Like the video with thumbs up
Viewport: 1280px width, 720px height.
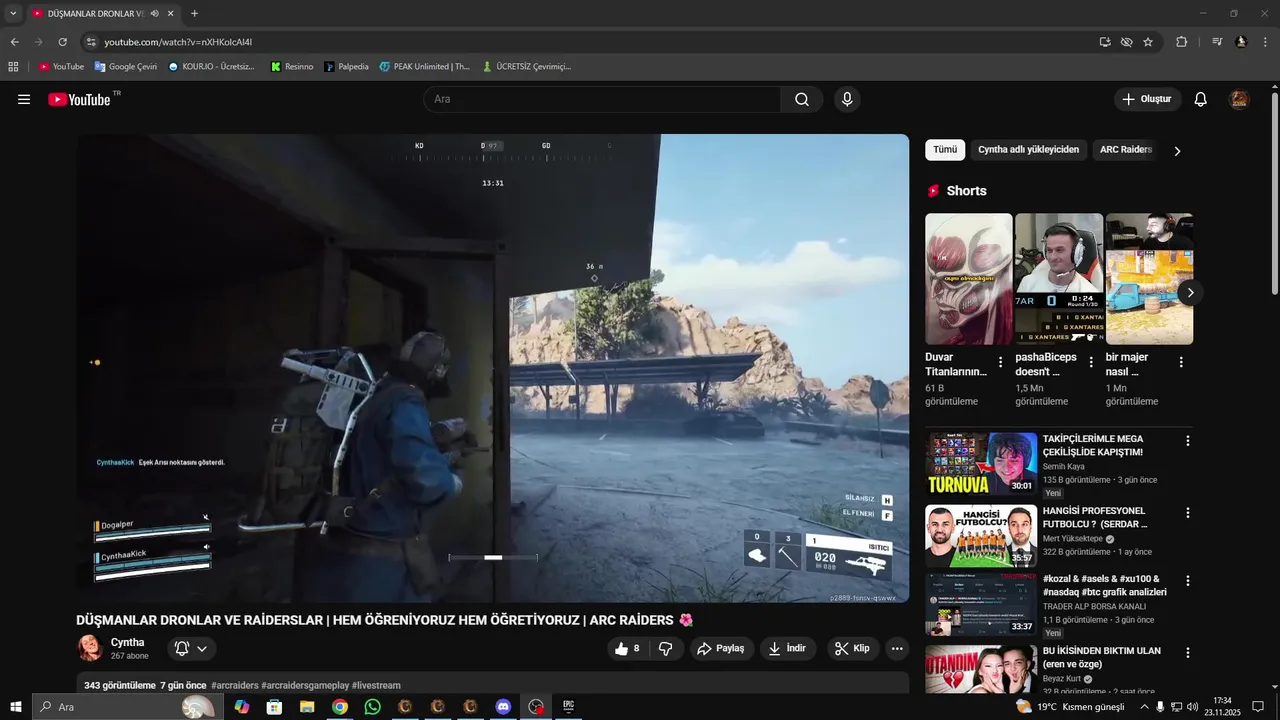click(x=627, y=648)
